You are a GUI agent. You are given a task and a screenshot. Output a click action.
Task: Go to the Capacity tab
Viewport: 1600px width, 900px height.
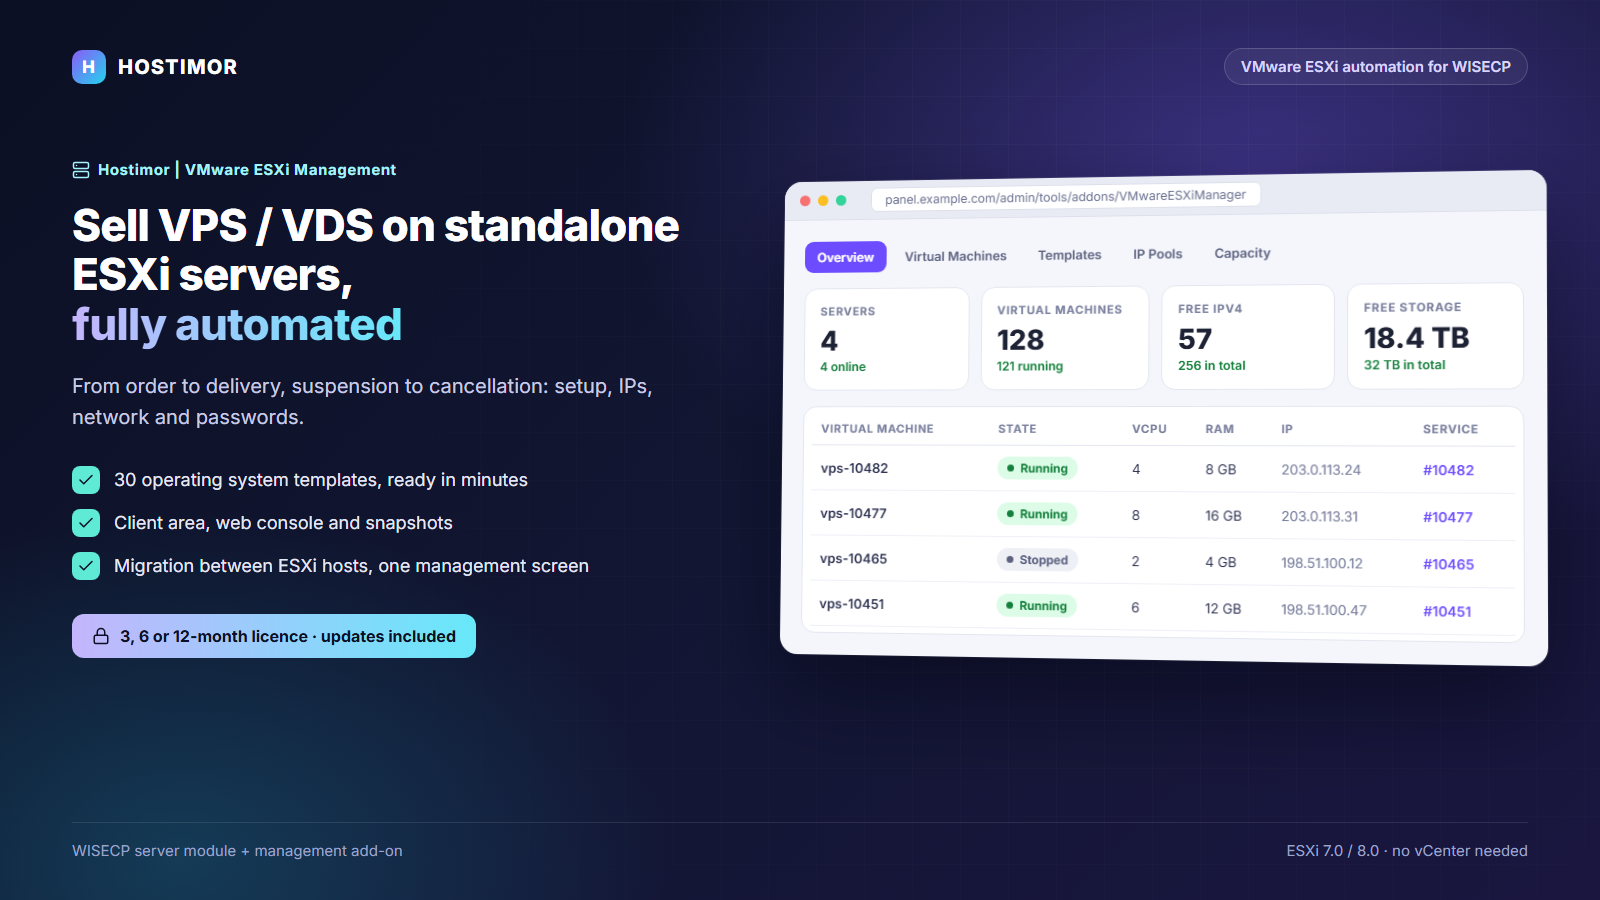point(1242,253)
